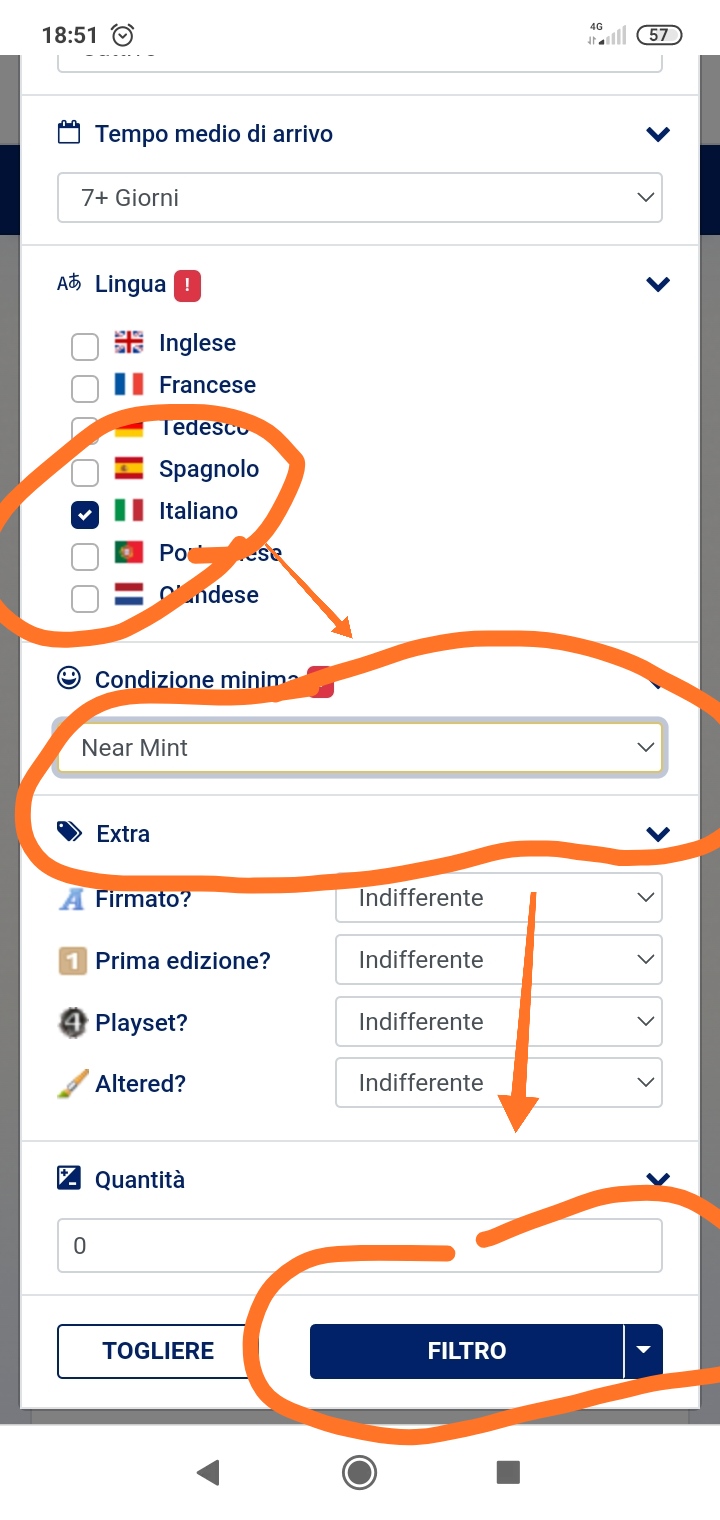This screenshot has height=1520, width=720.
Task: Tap the tag icon beside Extra
Action: point(69,832)
